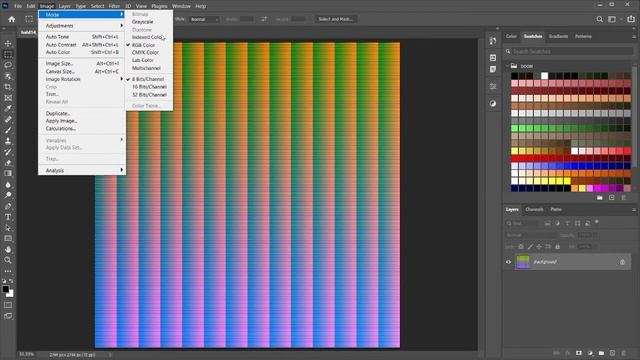Toggle Quick Mask mode icon
The width and height of the screenshot is (640, 360).
pyautogui.click(x=8, y=305)
